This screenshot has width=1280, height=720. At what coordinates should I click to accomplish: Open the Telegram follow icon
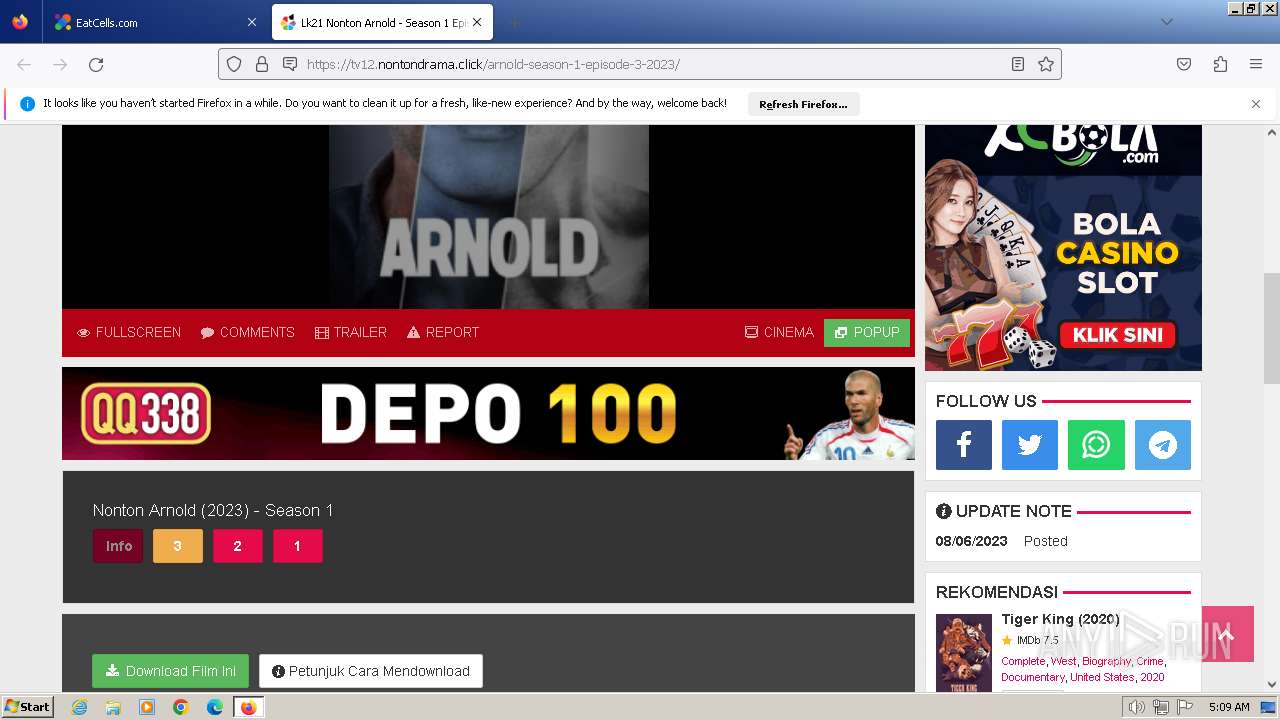click(x=1163, y=445)
